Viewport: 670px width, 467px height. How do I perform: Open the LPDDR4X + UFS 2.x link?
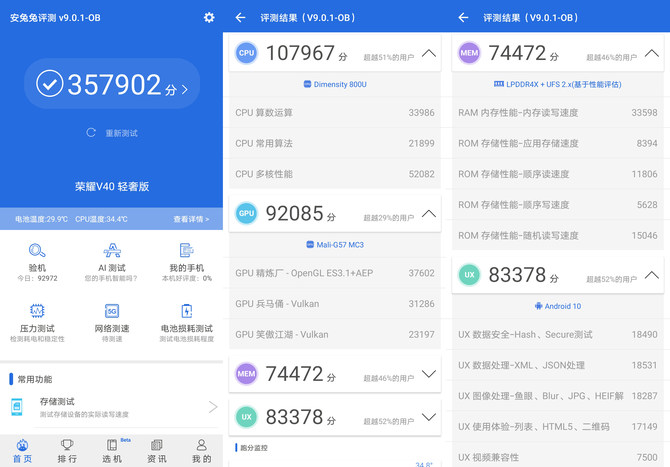click(x=558, y=84)
